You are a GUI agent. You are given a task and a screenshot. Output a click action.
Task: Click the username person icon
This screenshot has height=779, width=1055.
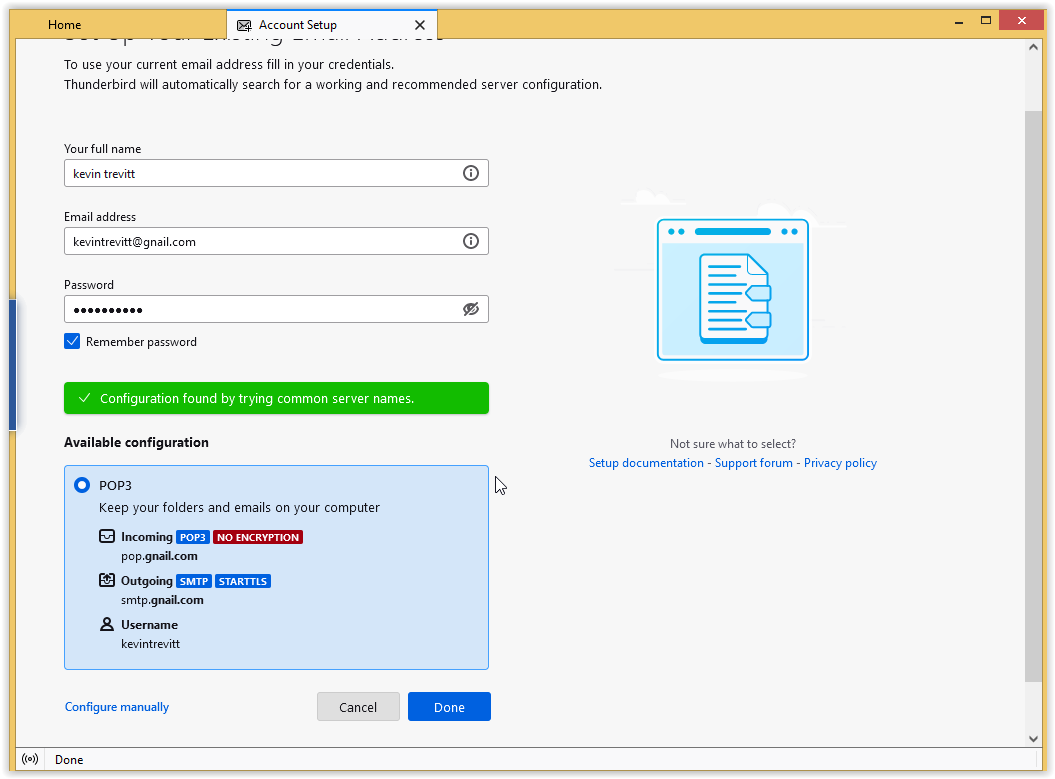point(107,624)
